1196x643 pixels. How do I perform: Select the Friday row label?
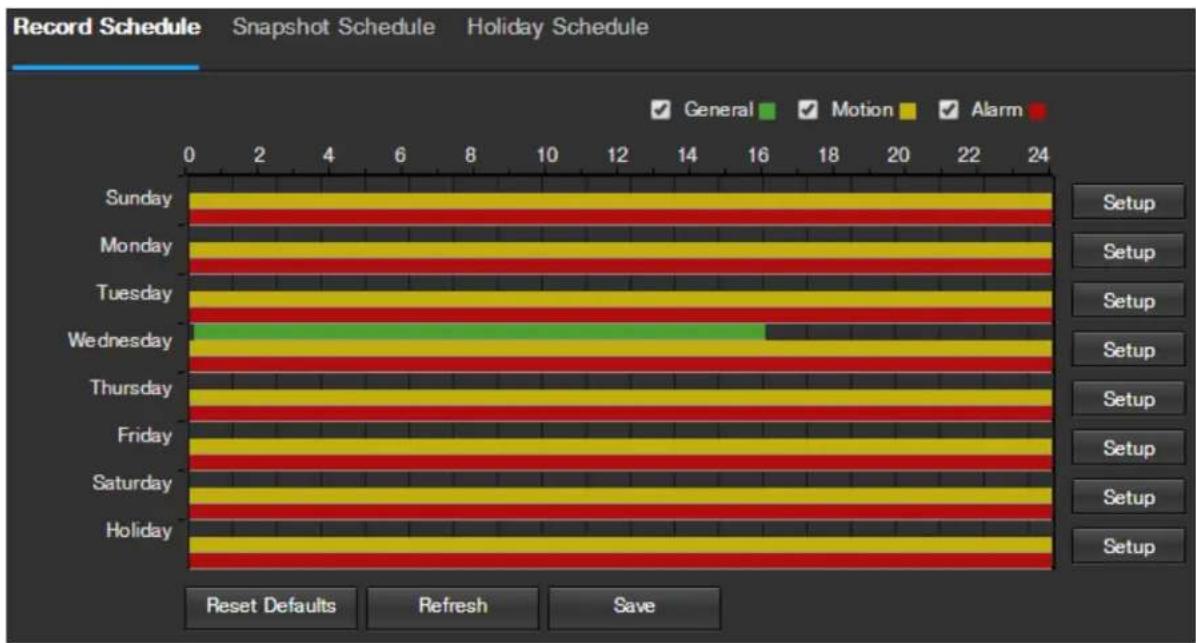(145, 435)
